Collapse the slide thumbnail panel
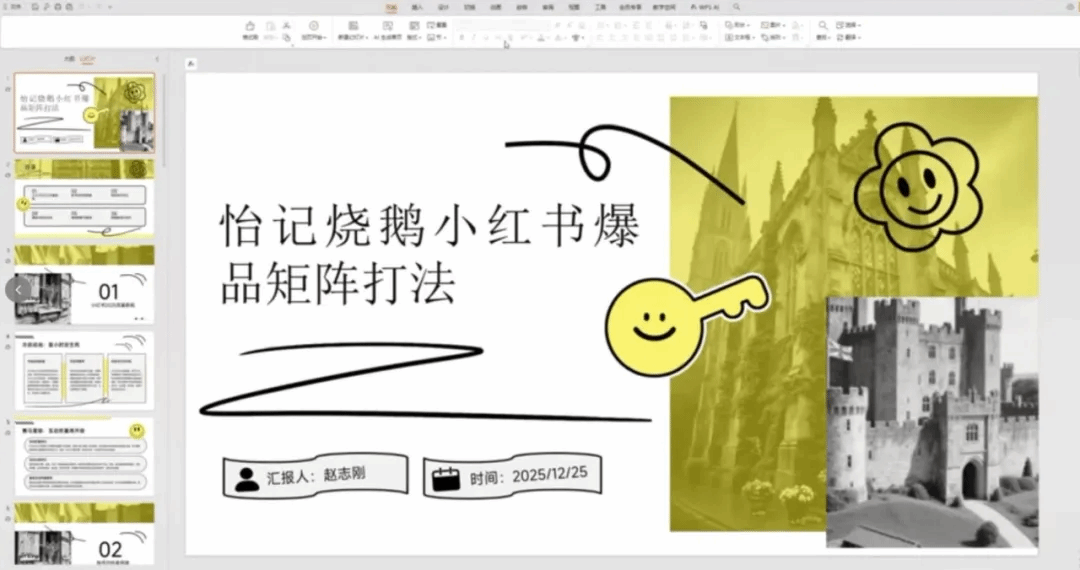The image size is (1080, 570). coord(157,59)
